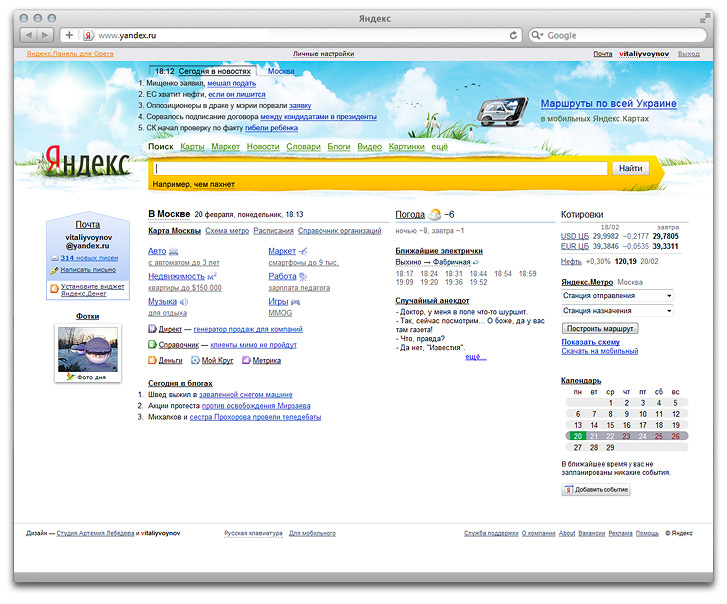Open Картинки search tab
Viewport: 727px width, 604px height.
click(x=407, y=147)
